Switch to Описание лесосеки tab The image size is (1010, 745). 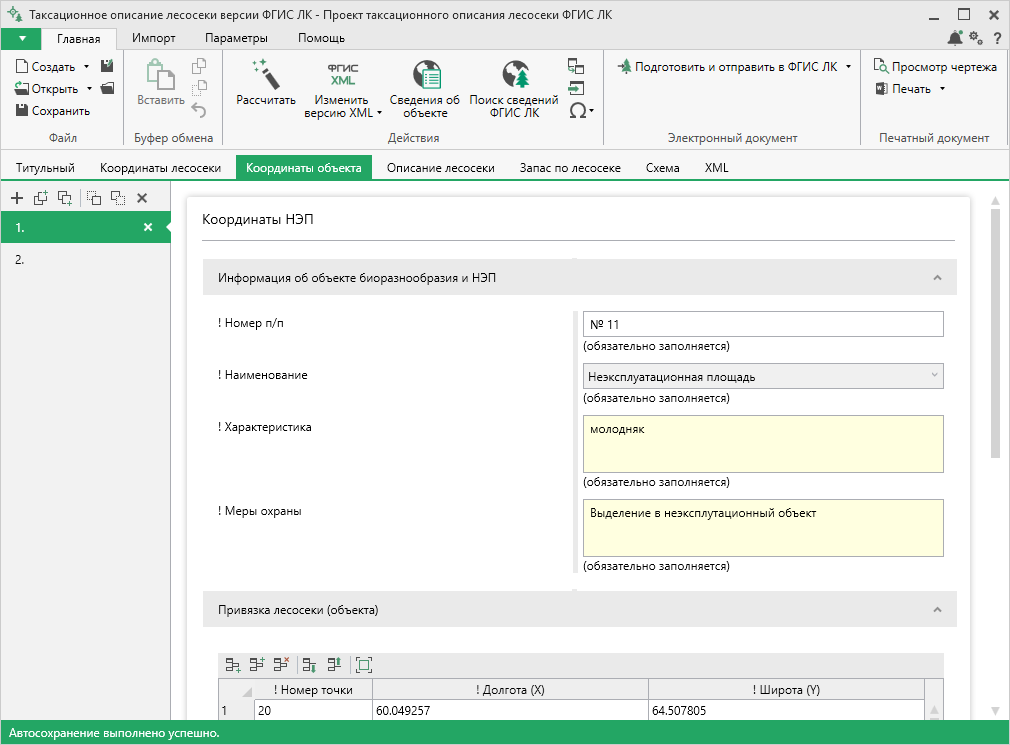pyautogui.click(x=441, y=167)
